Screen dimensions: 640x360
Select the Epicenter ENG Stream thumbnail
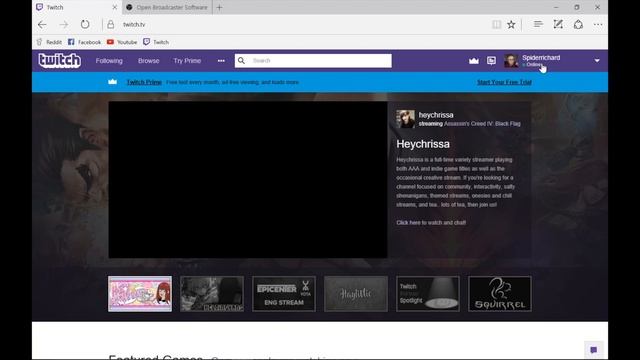tap(284, 294)
